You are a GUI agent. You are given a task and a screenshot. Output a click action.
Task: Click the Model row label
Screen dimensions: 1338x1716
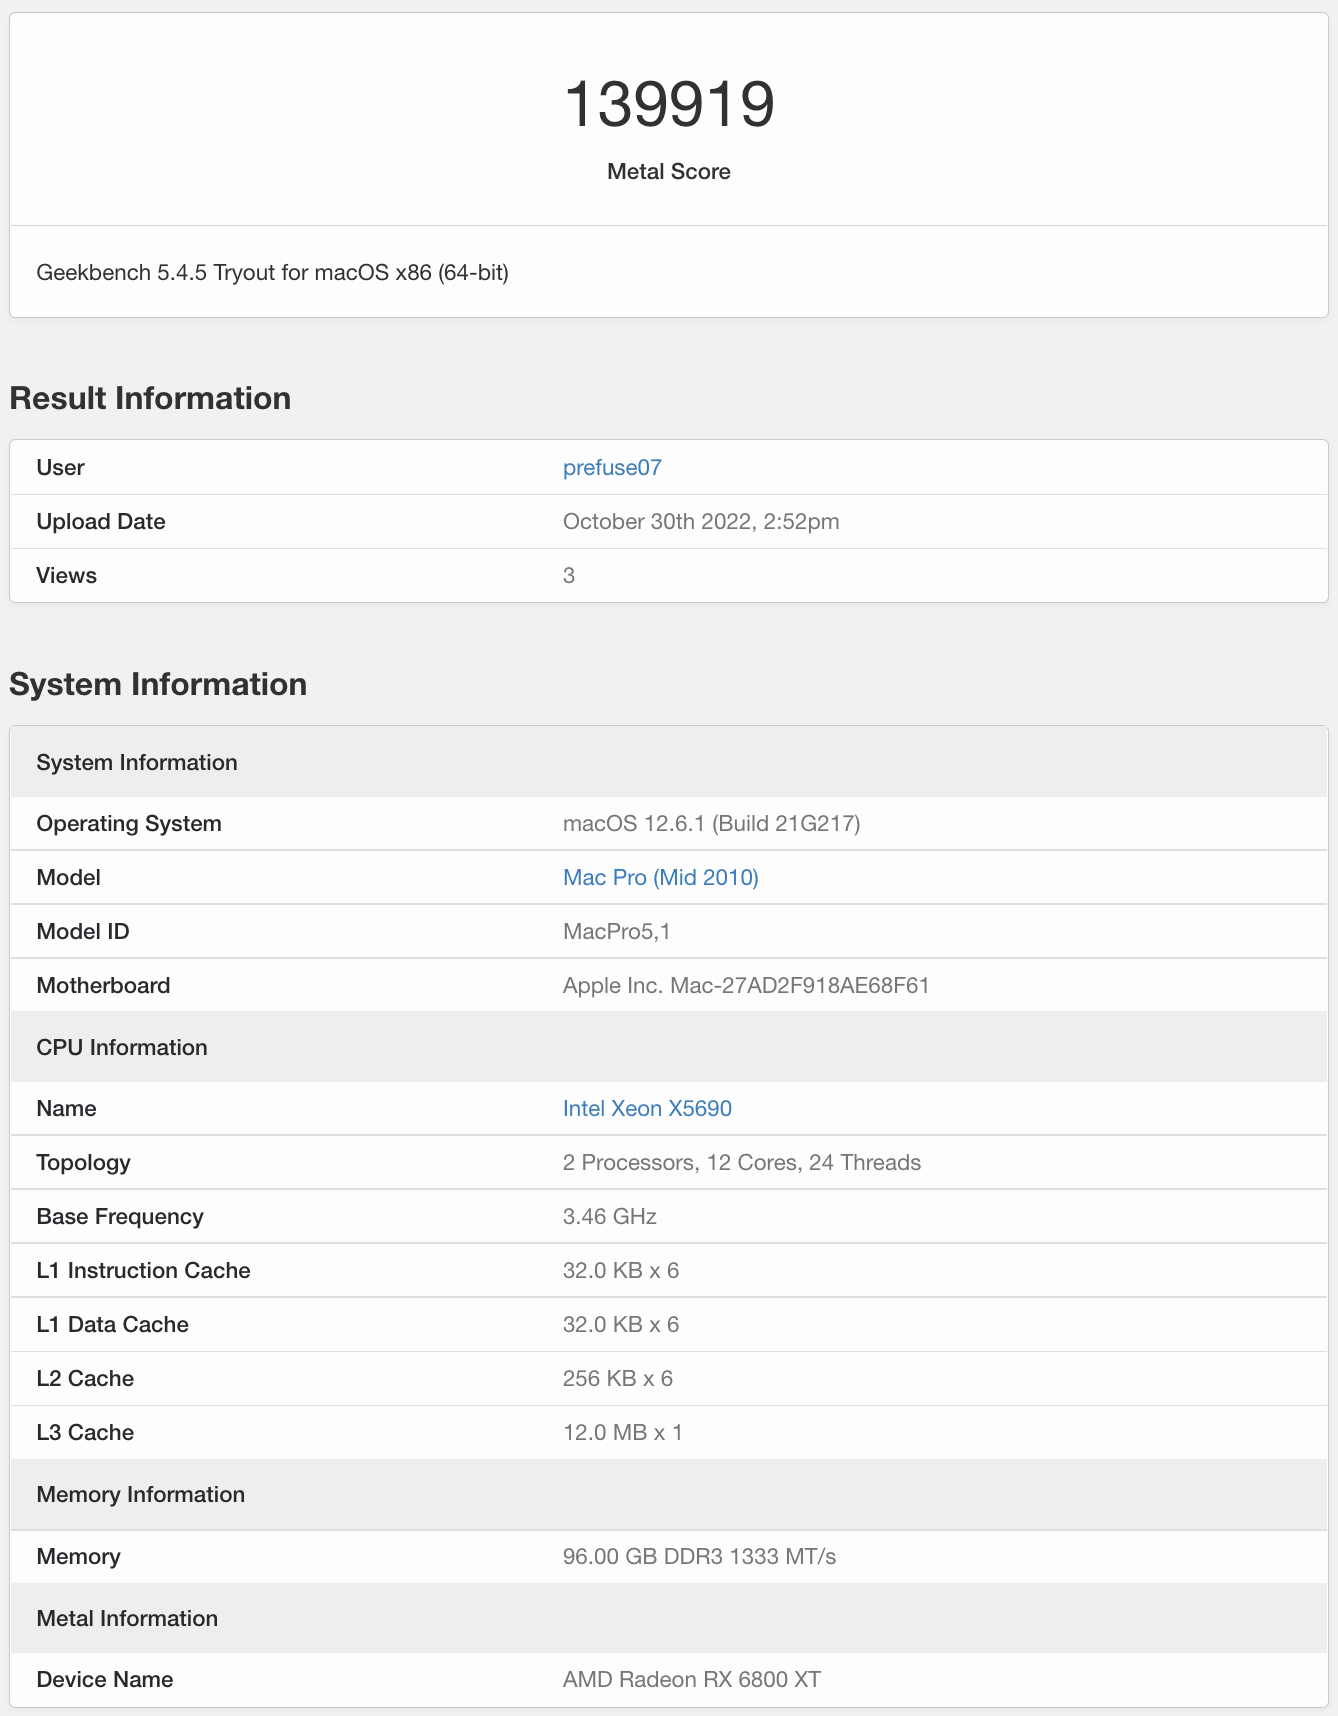pos(68,877)
